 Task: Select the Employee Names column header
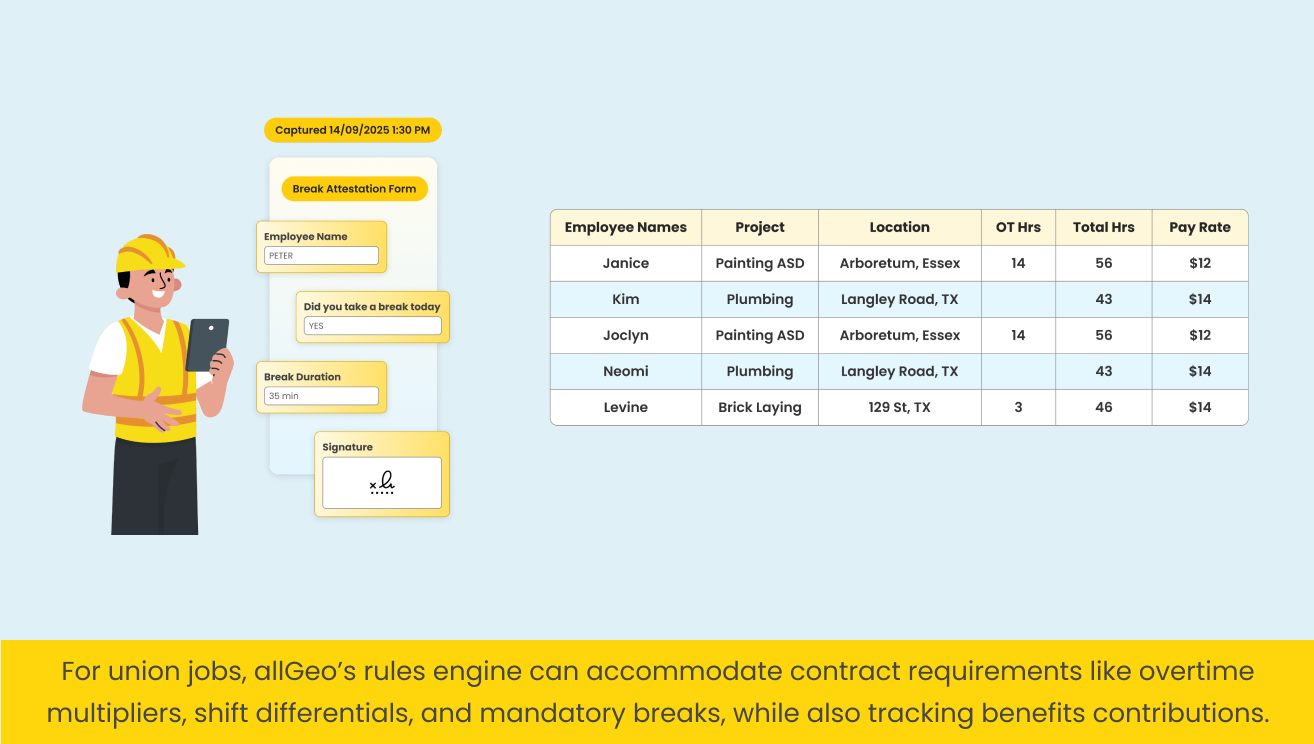coord(625,227)
